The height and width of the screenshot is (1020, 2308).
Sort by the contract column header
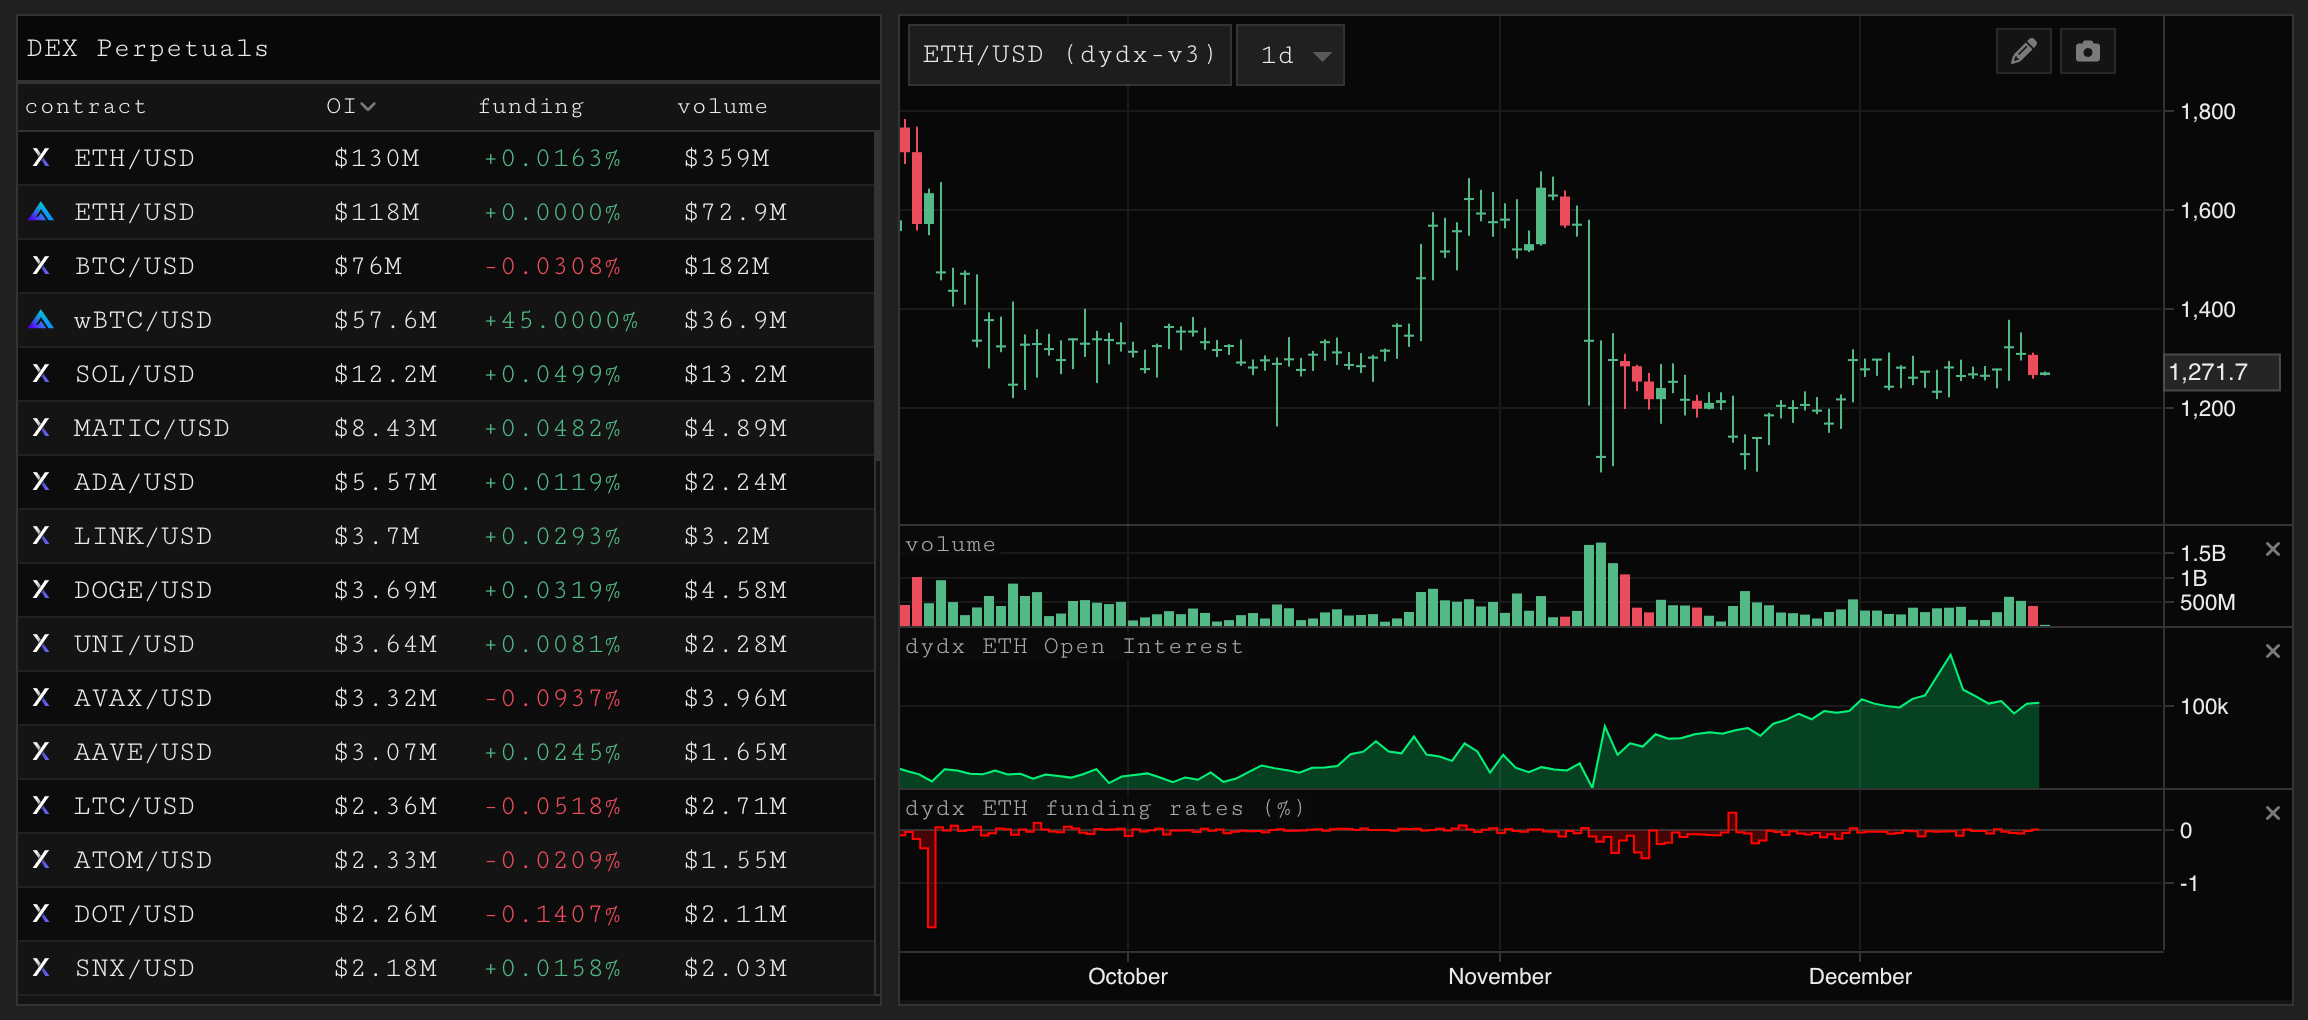(x=86, y=106)
